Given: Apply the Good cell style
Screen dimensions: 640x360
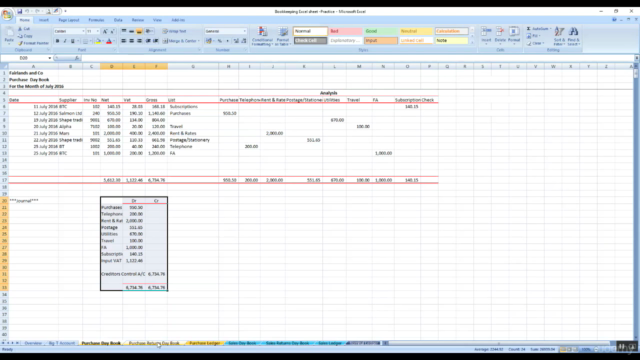Looking at the screenshot, I should [380, 31].
